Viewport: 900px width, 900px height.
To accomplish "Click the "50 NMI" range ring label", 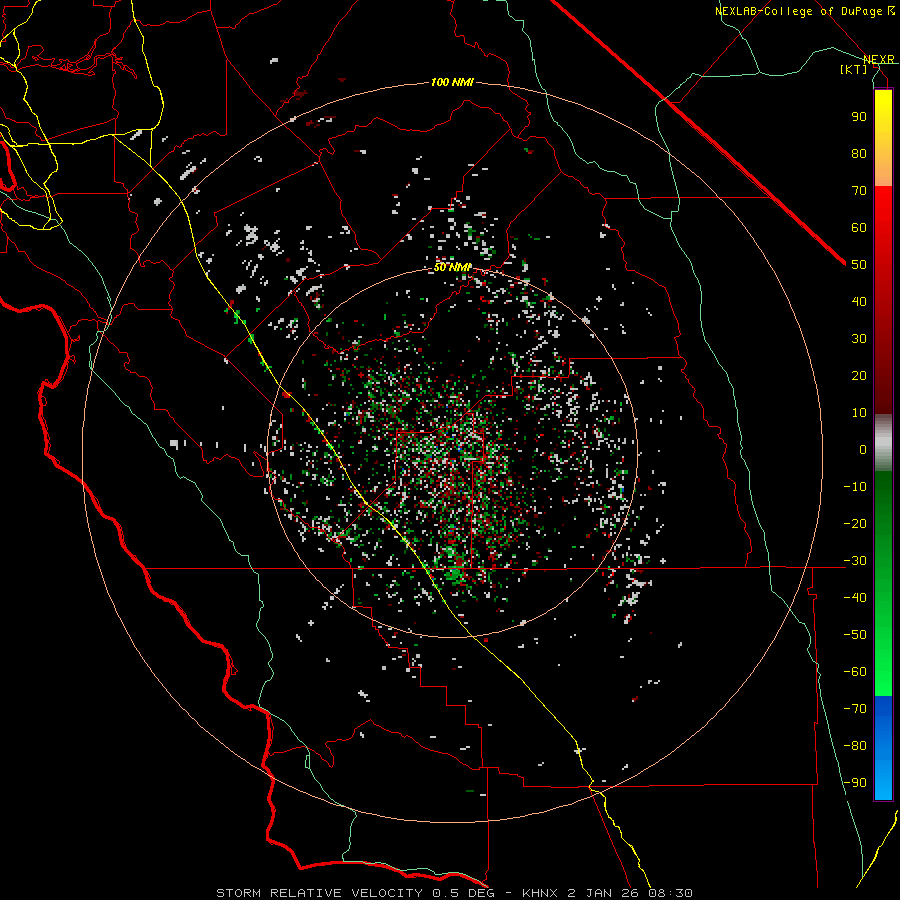I will click(x=452, y=267).
